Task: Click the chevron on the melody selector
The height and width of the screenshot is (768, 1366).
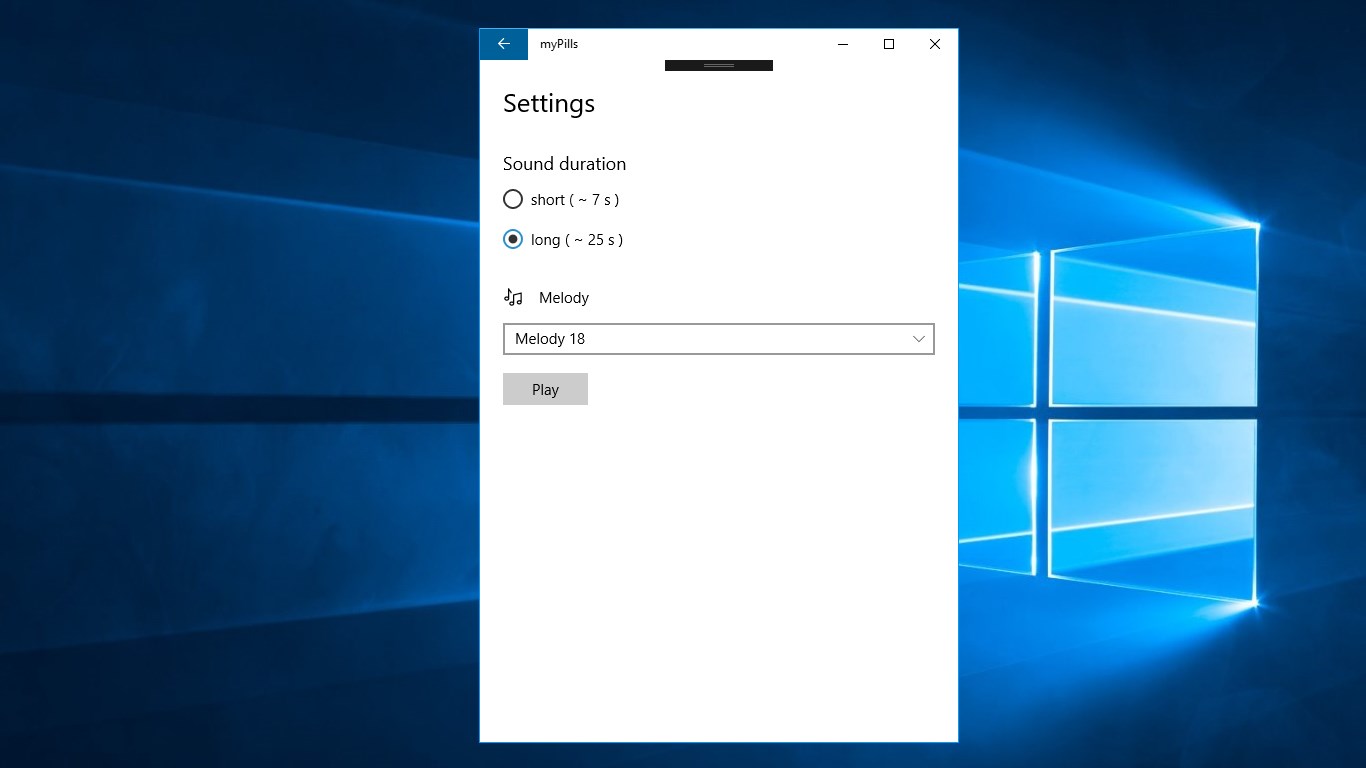Action: click(x=918, y=339)
